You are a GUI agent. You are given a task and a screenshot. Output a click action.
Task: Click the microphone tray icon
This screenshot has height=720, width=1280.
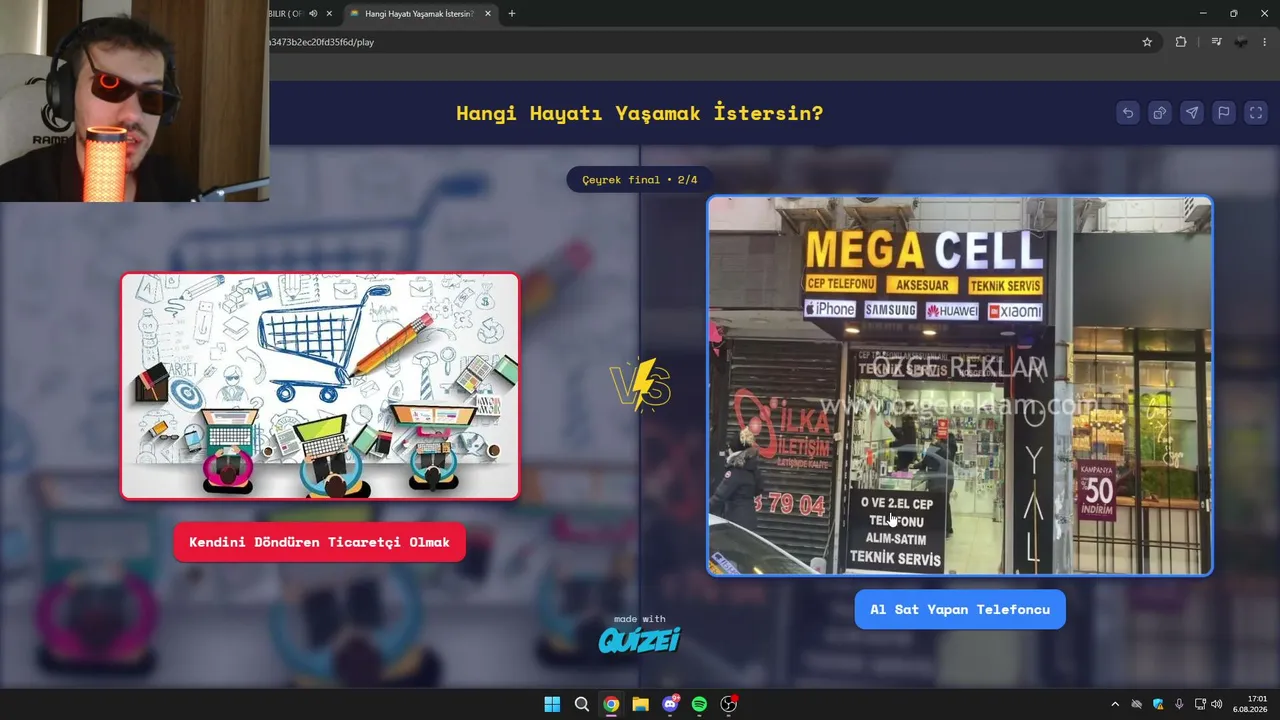click(1179, 704)
